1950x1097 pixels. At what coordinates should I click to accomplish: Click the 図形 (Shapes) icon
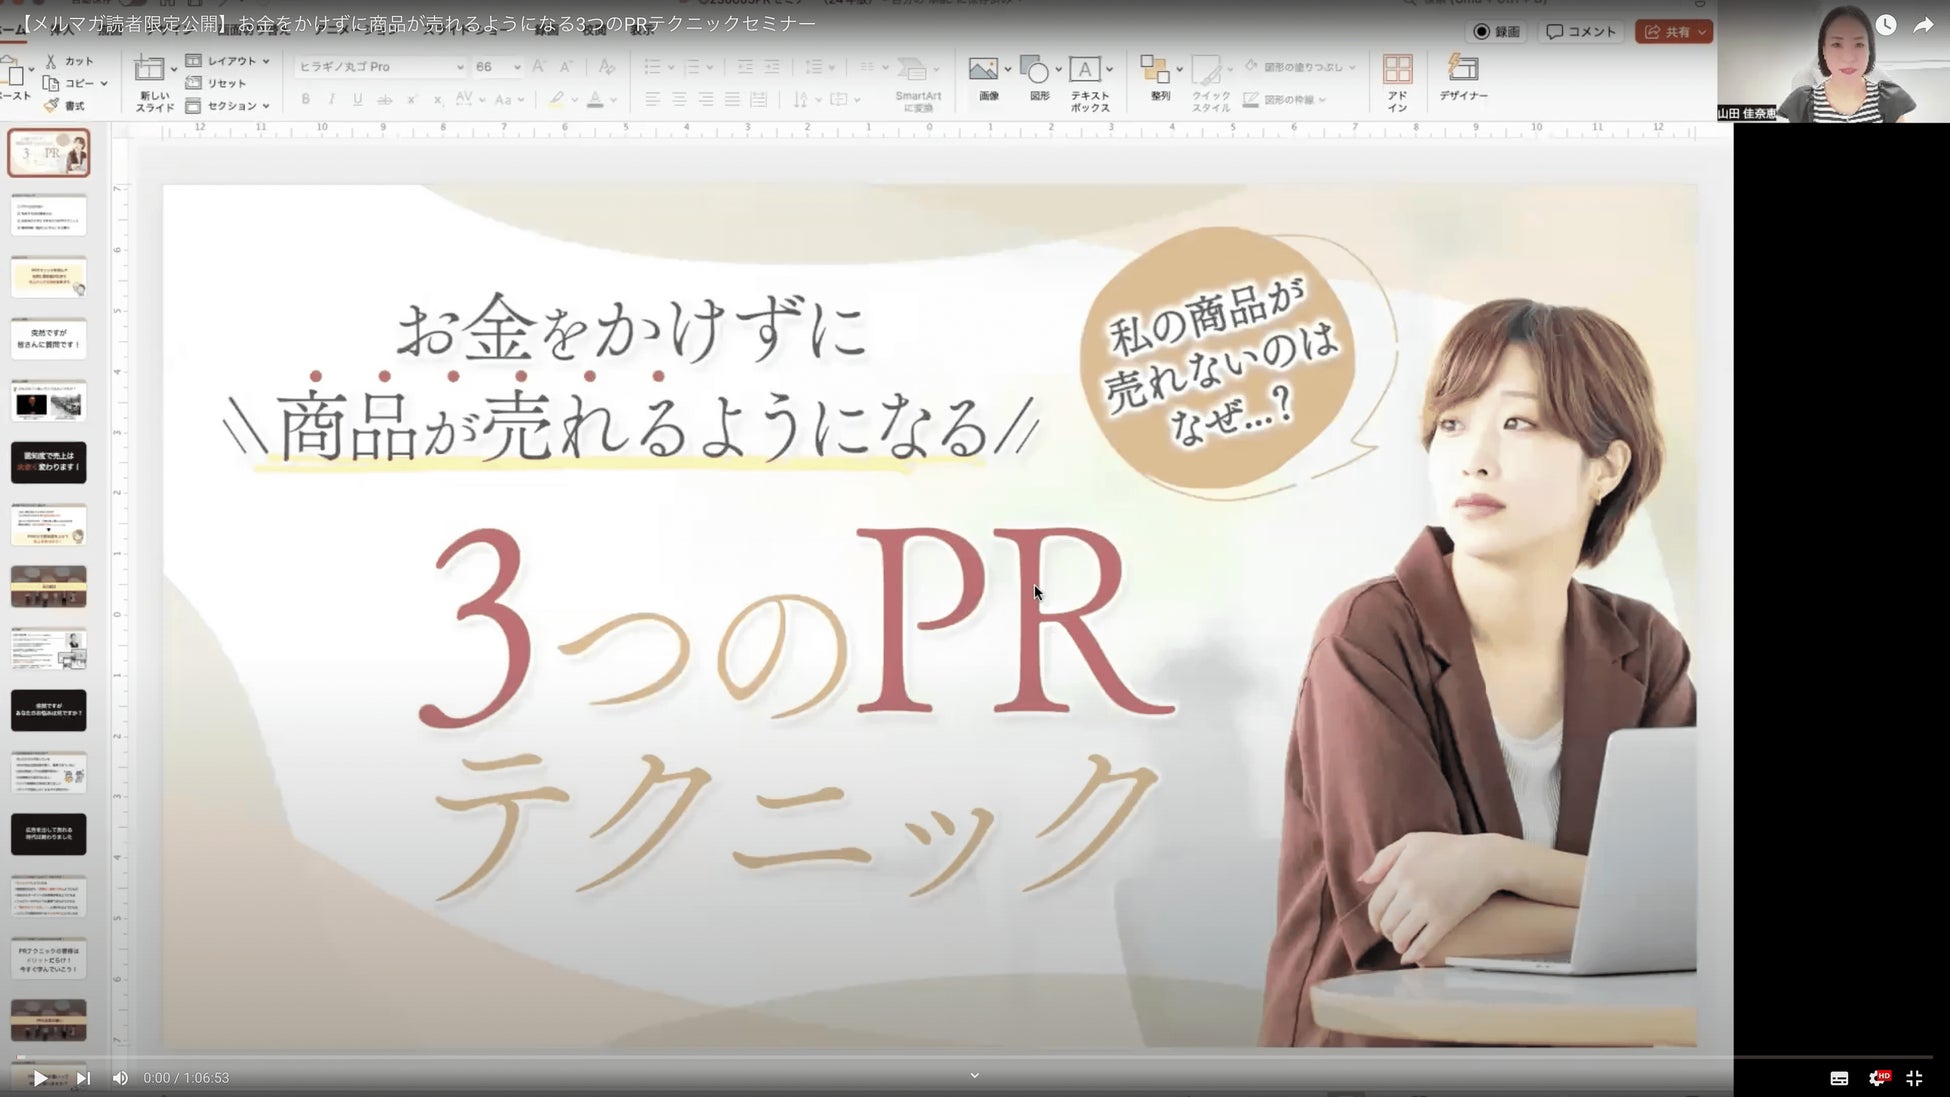(x=1036, y=70)
